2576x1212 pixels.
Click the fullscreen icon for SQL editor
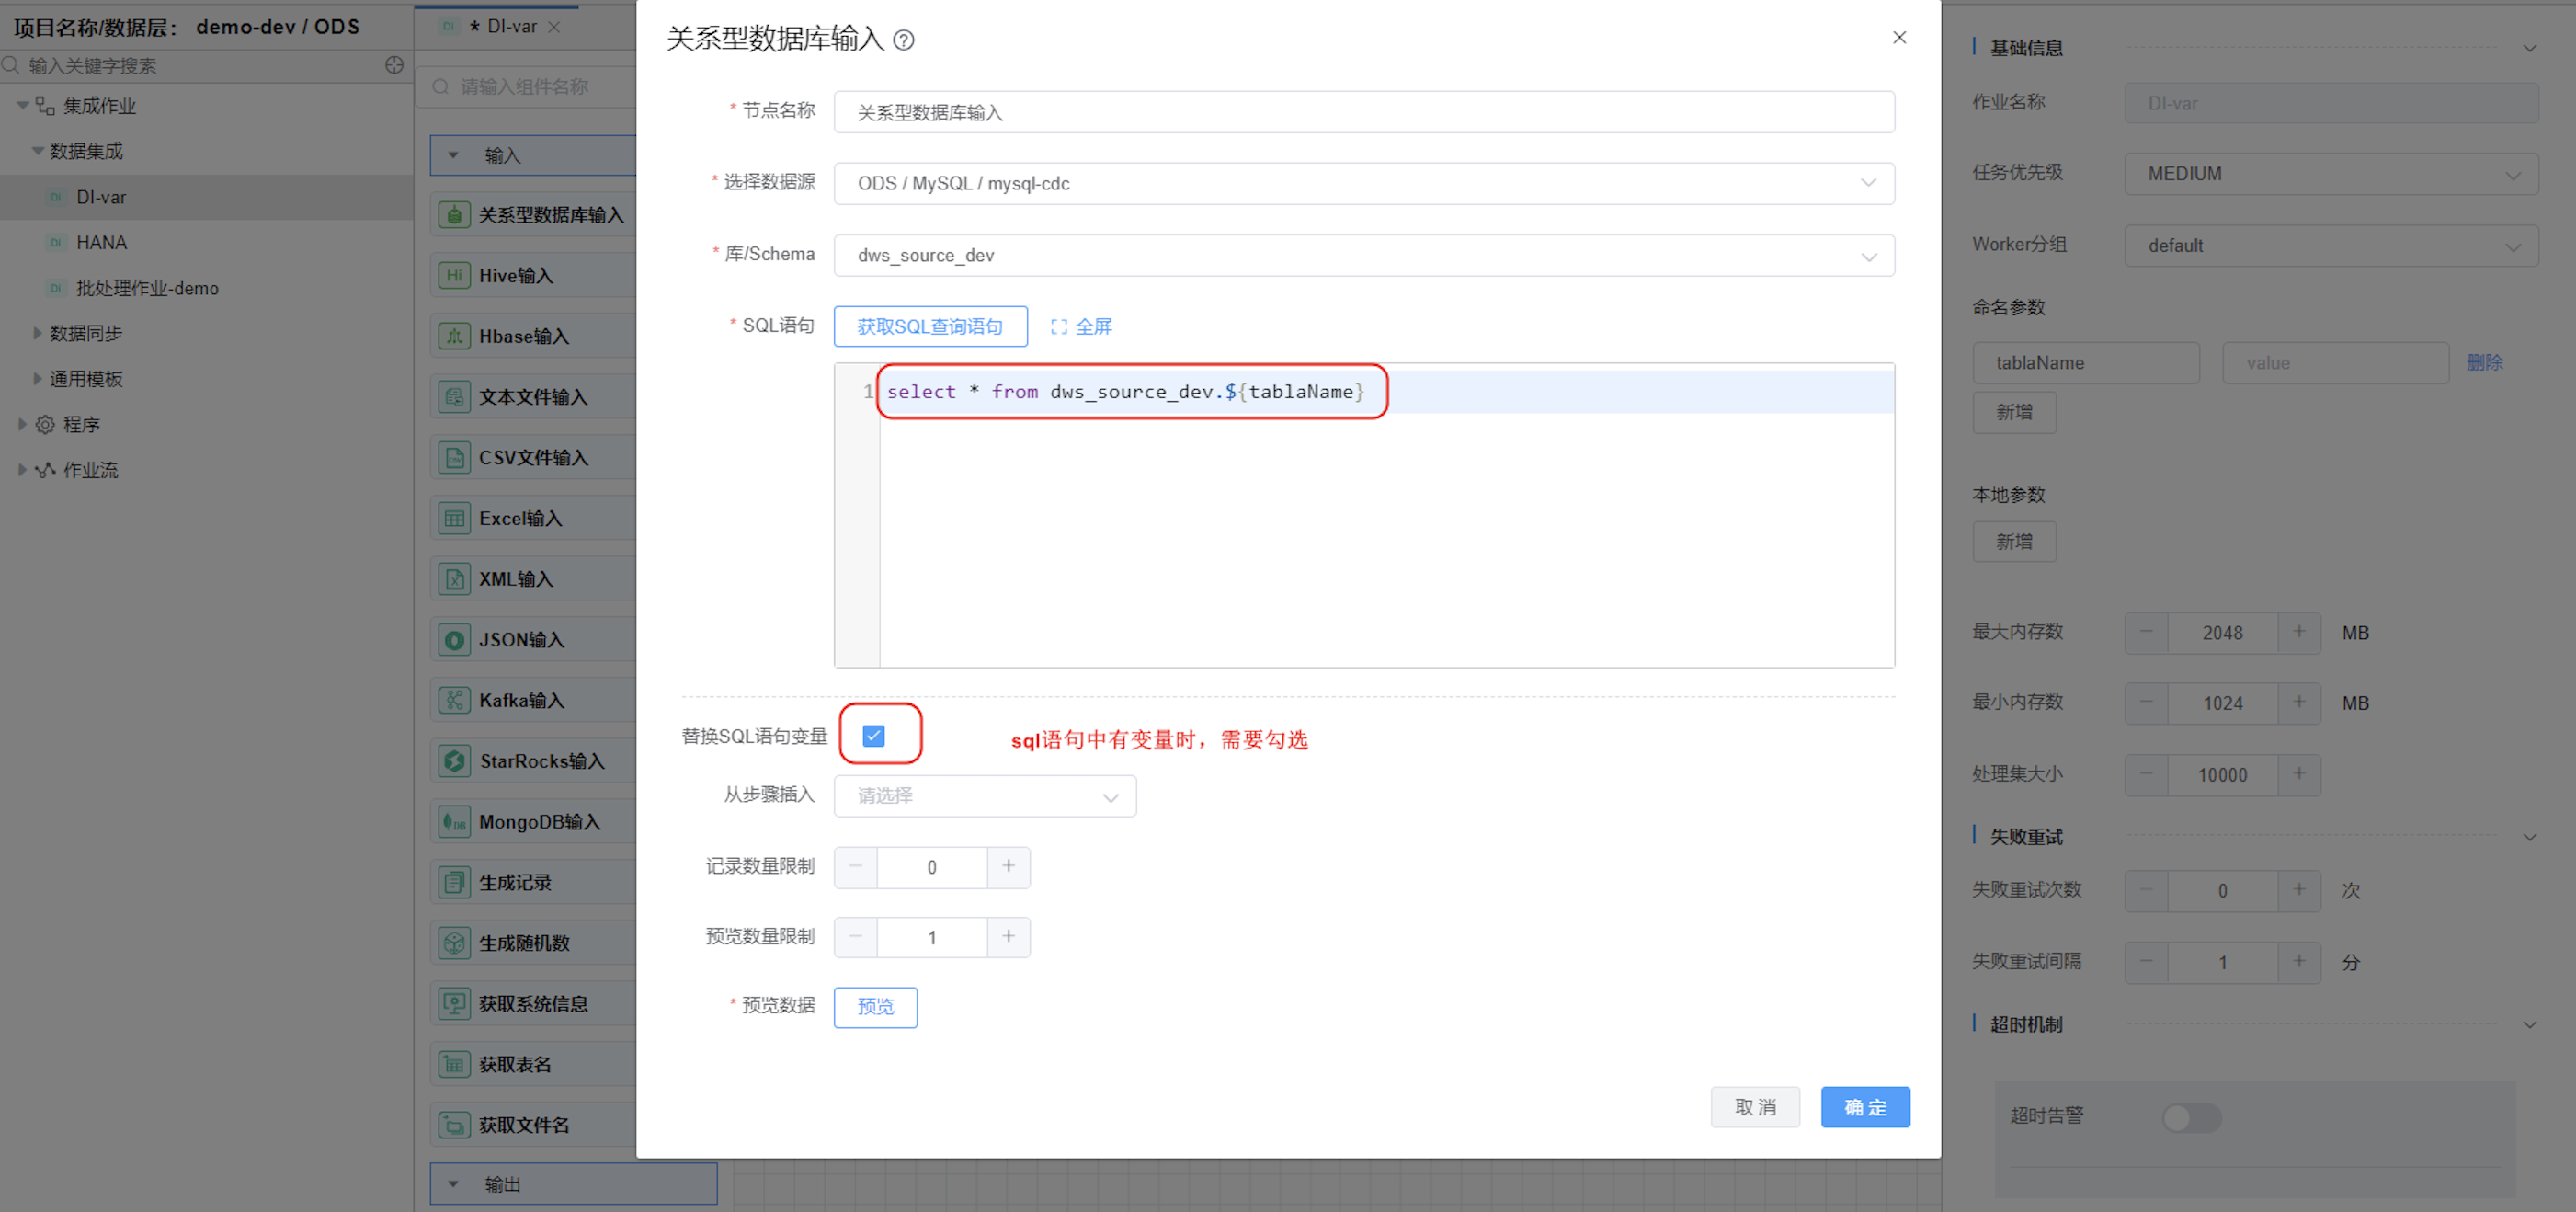tap(1059, 327)
